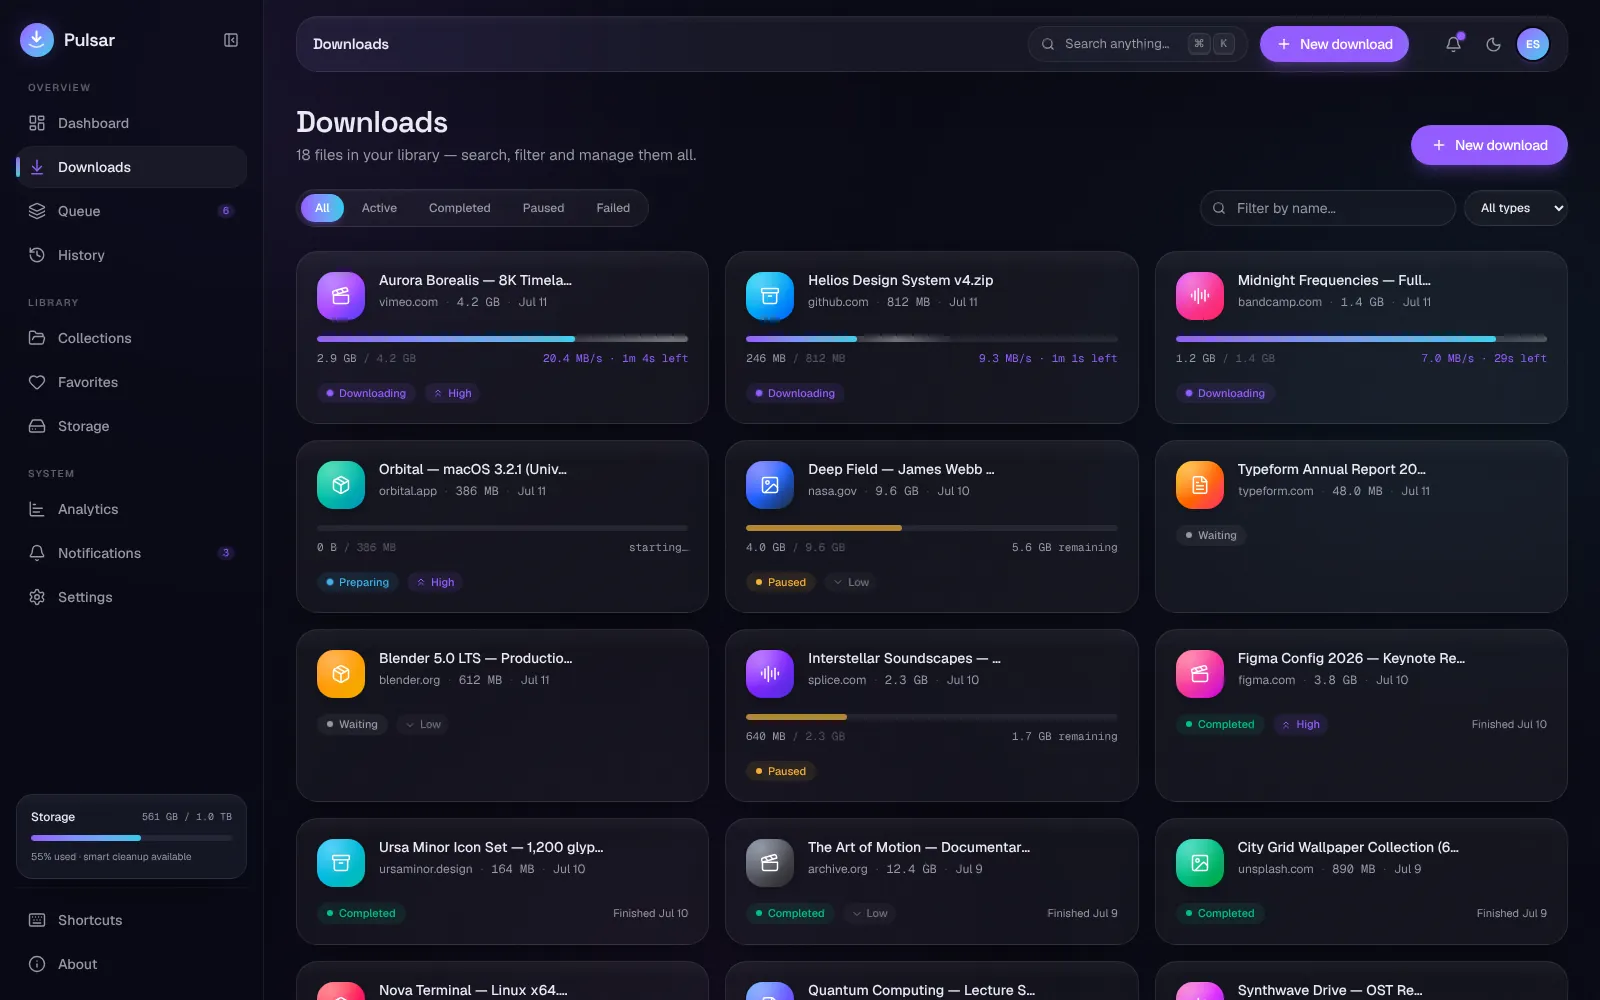This screenshot has height=1000, width=1600.
Task: Click the Filter by name field
Action: click(1328, 208)
